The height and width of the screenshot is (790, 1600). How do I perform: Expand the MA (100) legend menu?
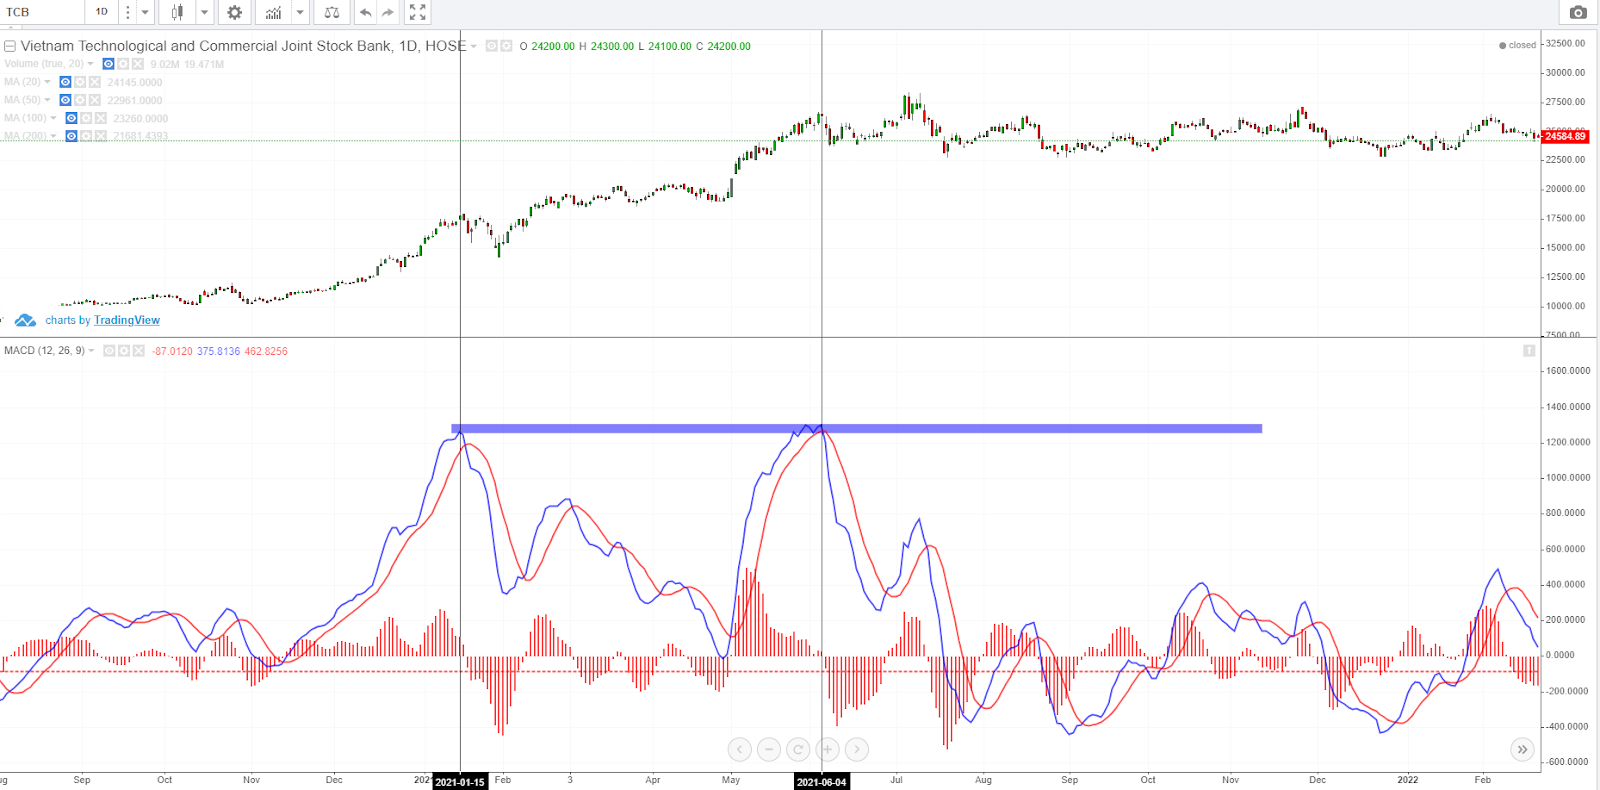(x=53, y=118)
